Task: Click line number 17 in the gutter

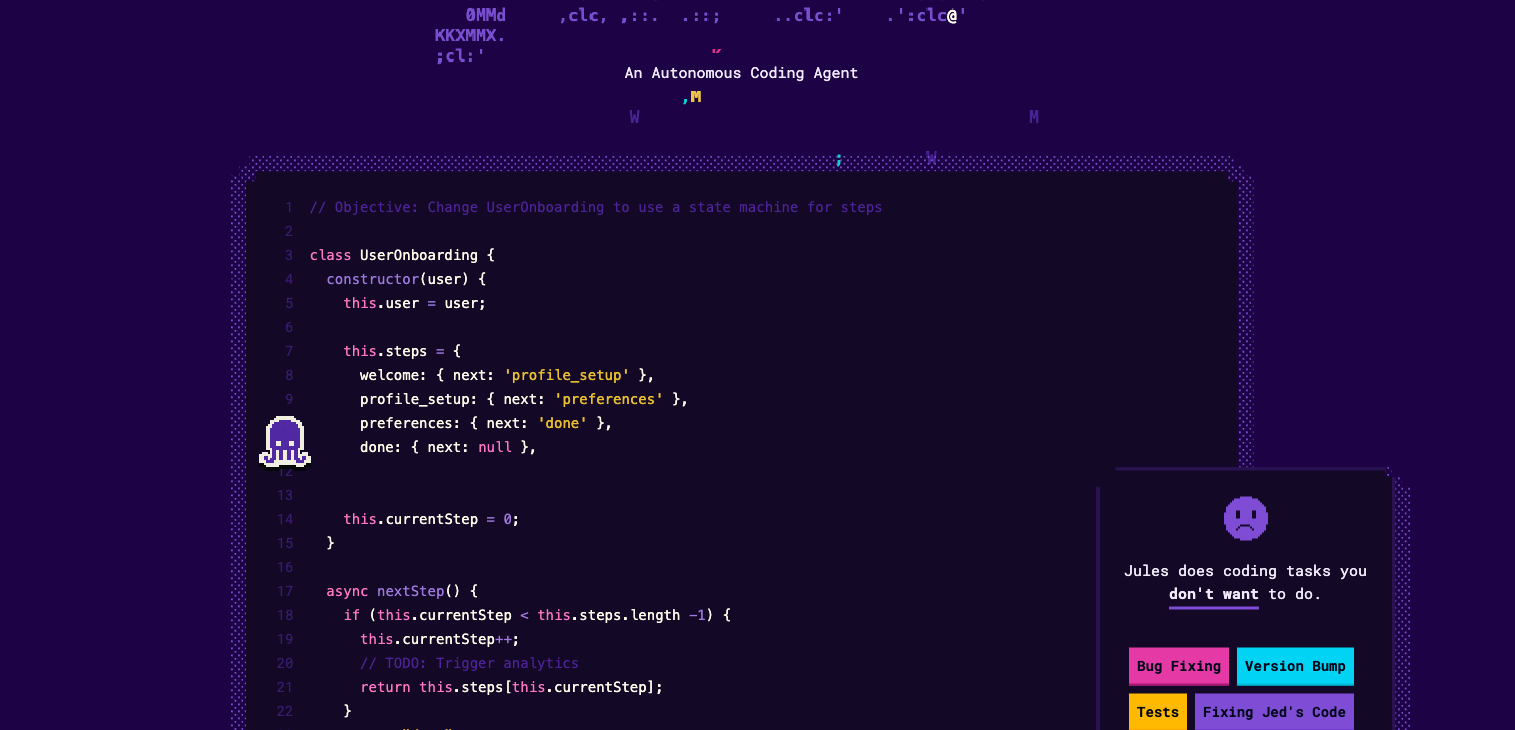Action: (285, 591)
